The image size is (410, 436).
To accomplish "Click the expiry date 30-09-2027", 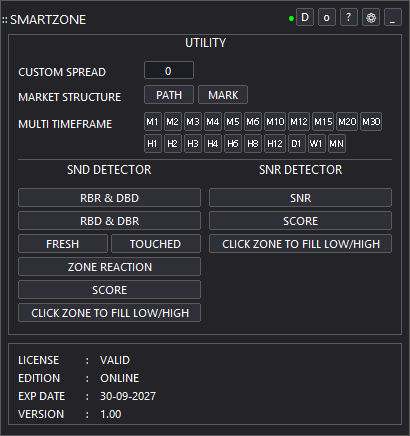I will [128, 396].
